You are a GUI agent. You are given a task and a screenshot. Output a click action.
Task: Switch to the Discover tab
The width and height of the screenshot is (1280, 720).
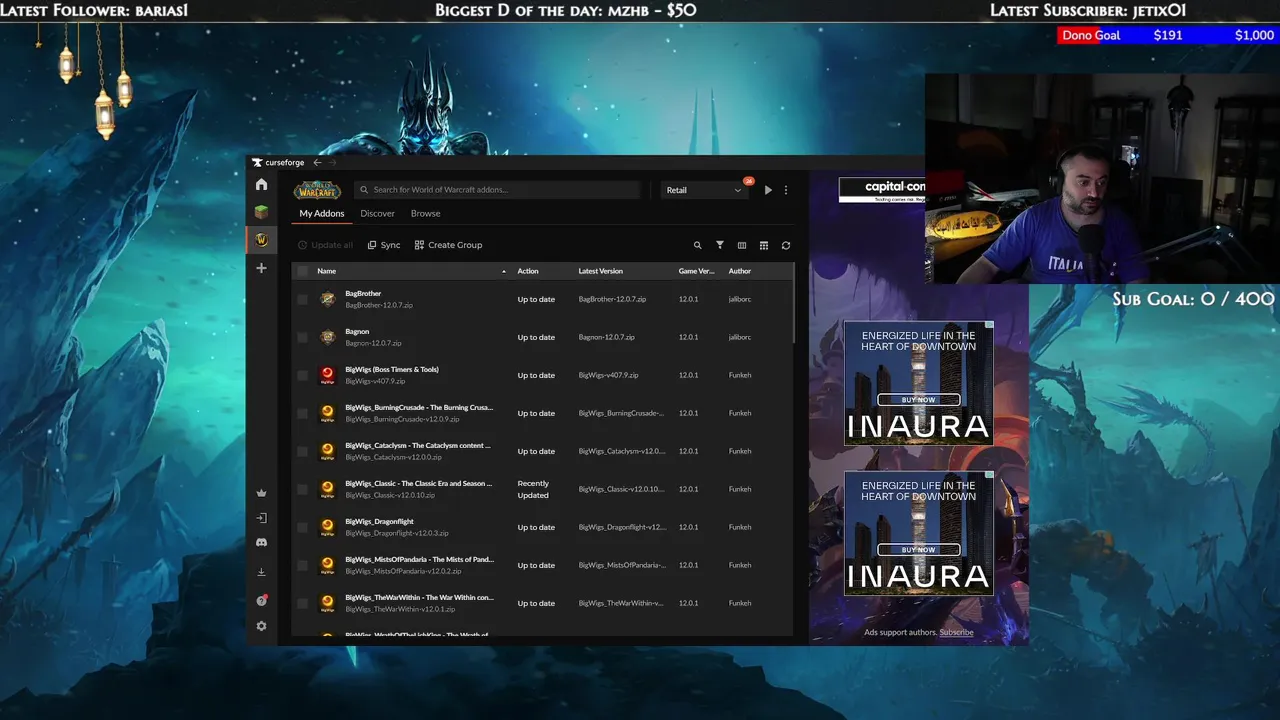point(377,213)
